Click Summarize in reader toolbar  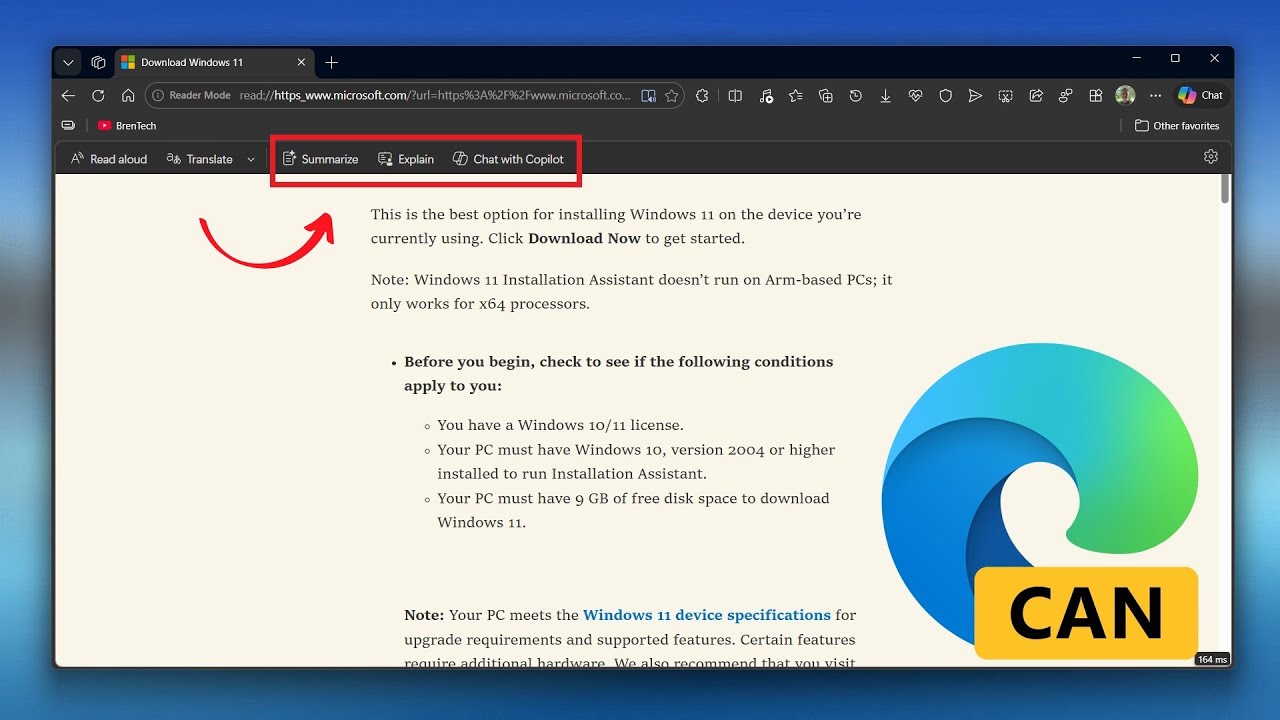pos(320,159)
